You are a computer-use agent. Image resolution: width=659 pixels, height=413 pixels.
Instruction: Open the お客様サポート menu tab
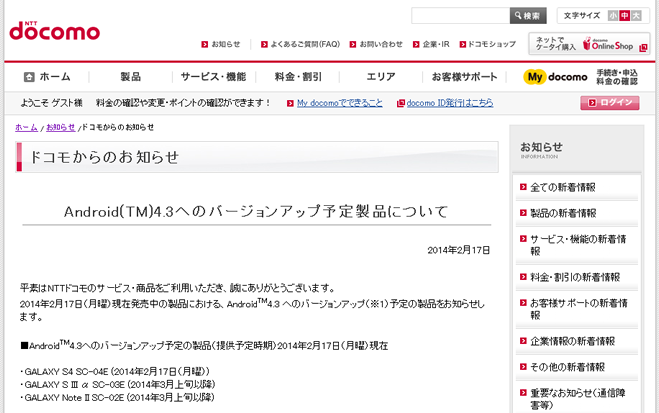464,77
